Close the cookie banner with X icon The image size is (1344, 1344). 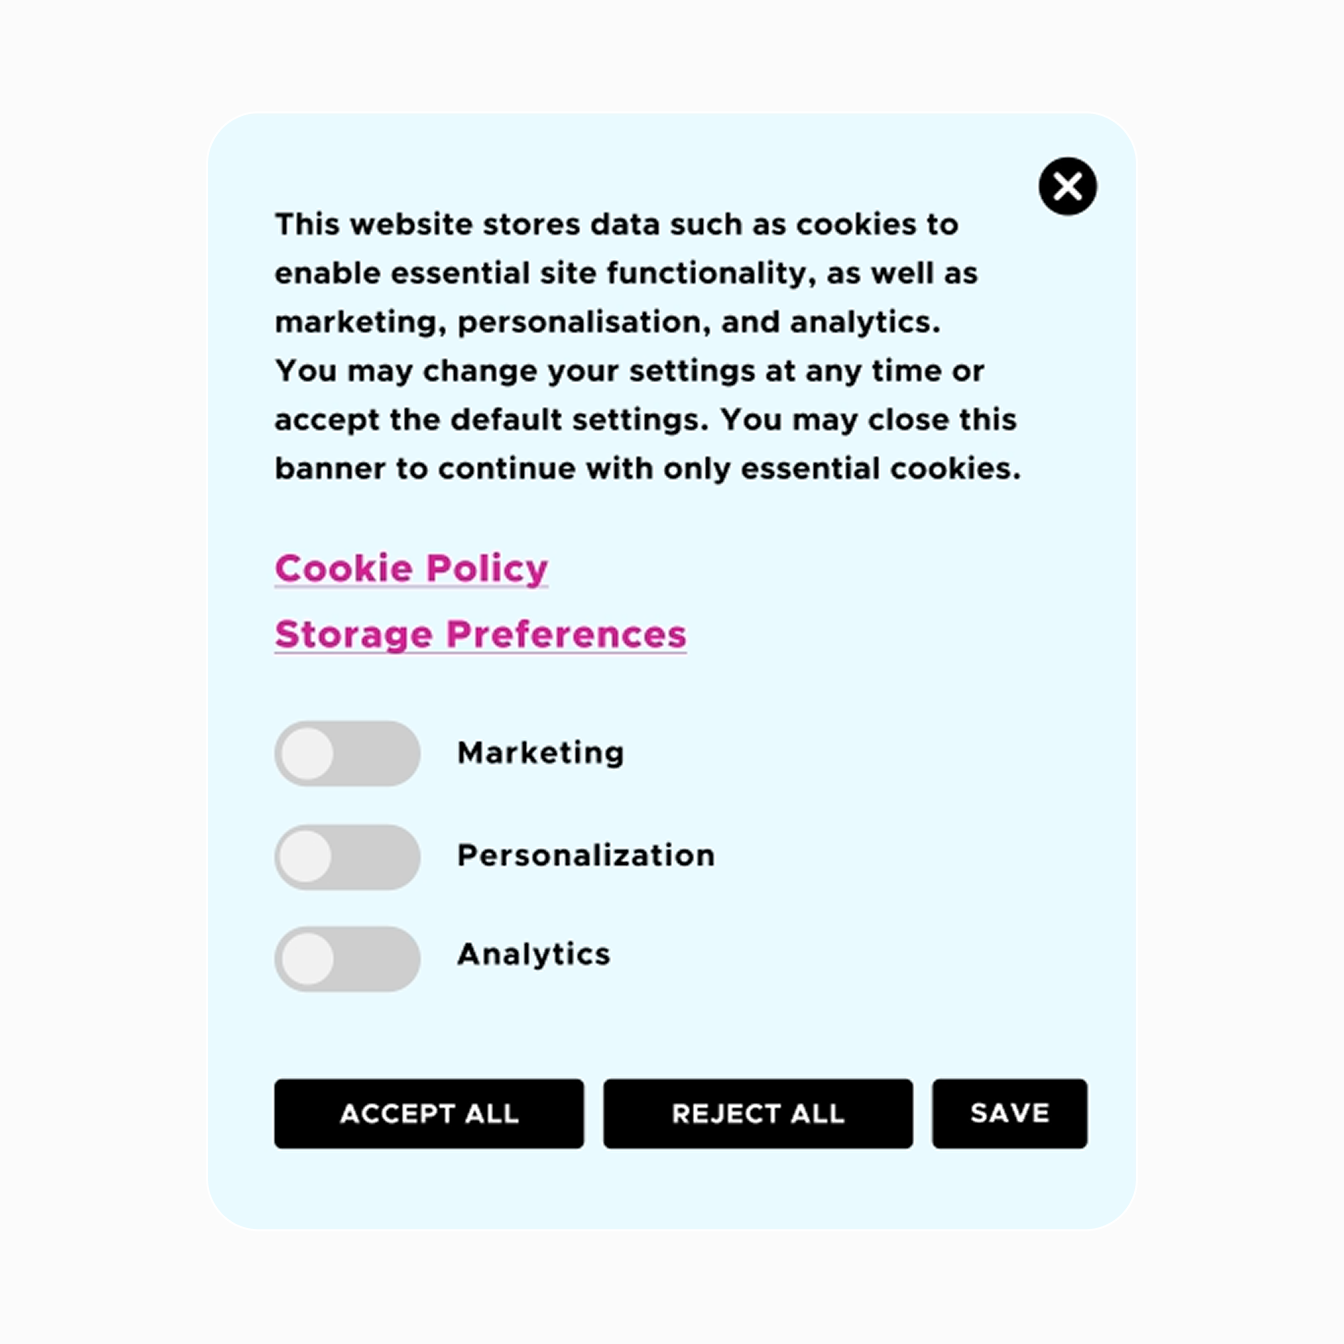pyautogui.click(x=1067, y=186)
